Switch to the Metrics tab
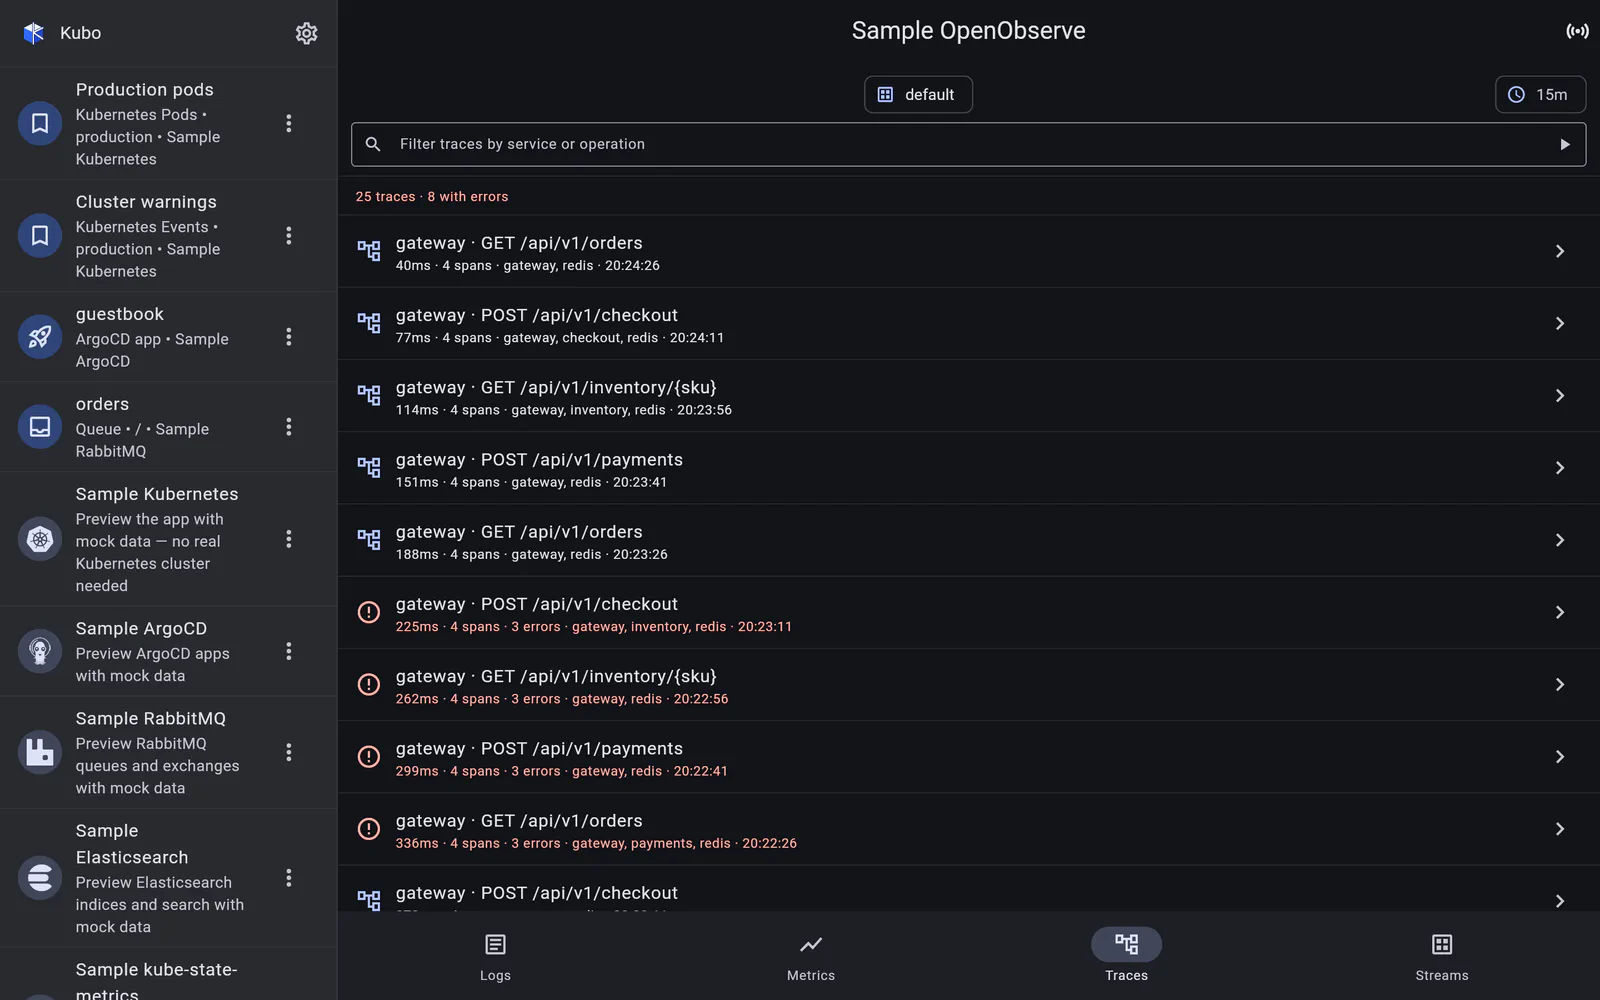 click(811, 957)
